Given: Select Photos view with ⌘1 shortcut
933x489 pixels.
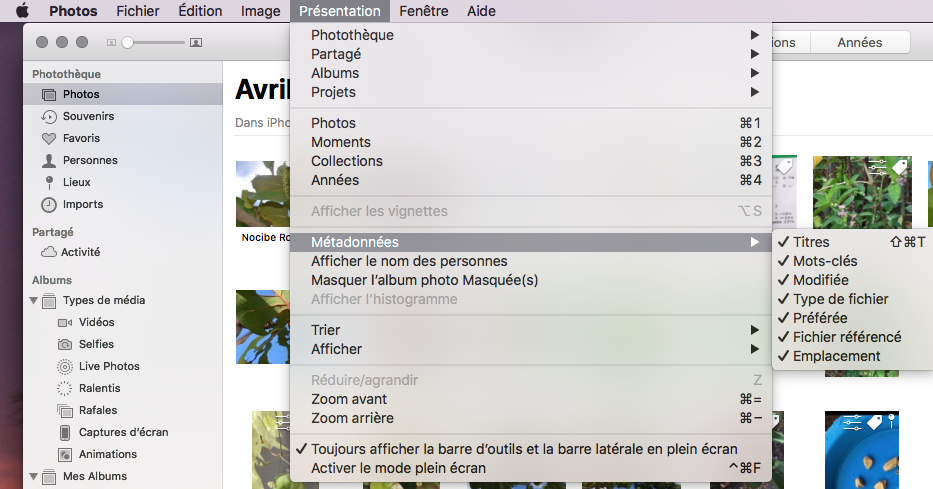Looking at the screenshot, I should click(x=531, y=123).
